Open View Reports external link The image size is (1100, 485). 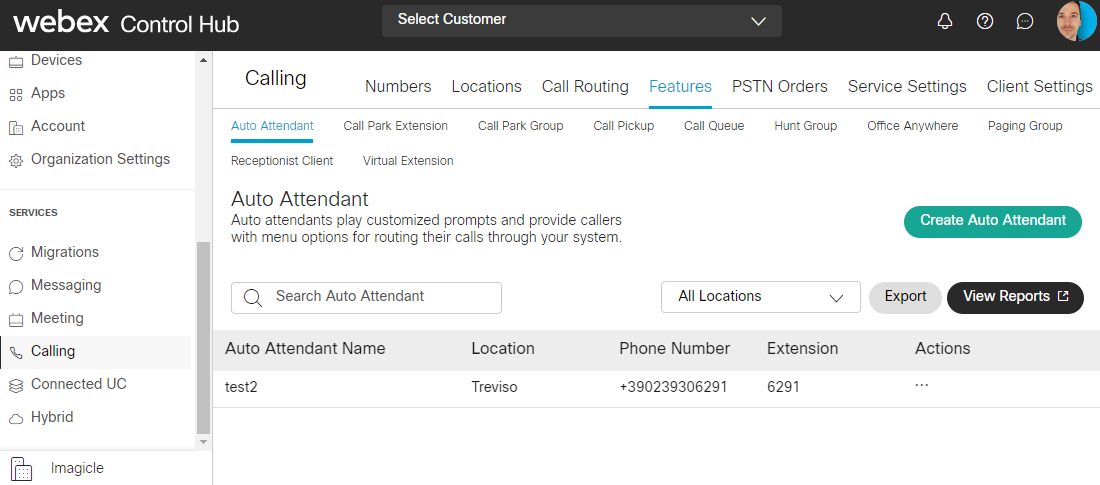pos(1015,297)
